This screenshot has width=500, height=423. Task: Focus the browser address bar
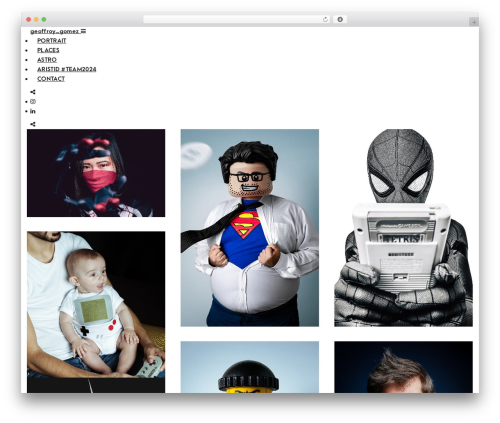point(236,20)
